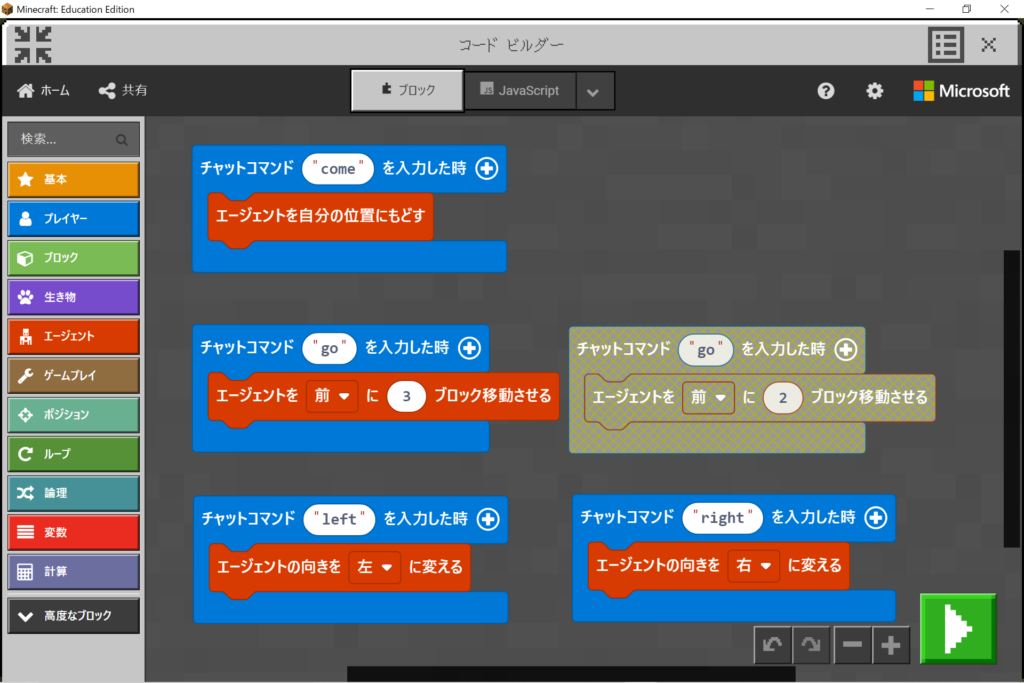This screenshot has height=683, width=1024.
Task: Click the redo arrow icon
Action: 812,645
